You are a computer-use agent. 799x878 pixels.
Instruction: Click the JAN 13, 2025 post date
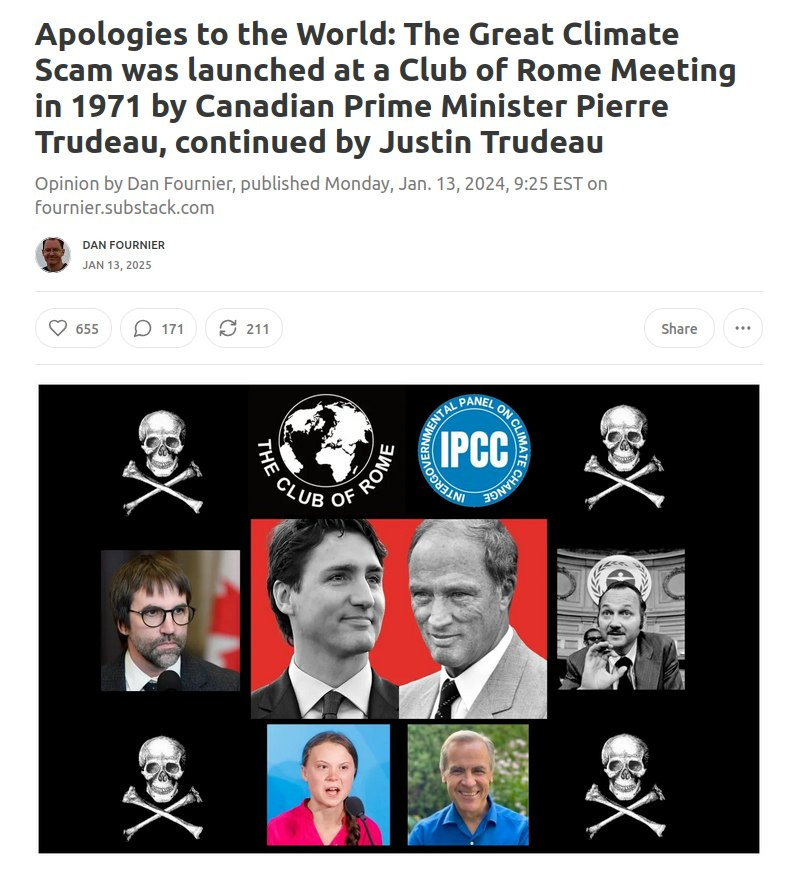coord(117,265)
